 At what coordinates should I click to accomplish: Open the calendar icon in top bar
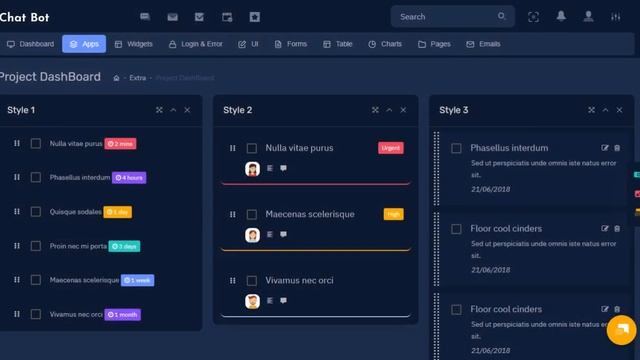coord(227,17)
